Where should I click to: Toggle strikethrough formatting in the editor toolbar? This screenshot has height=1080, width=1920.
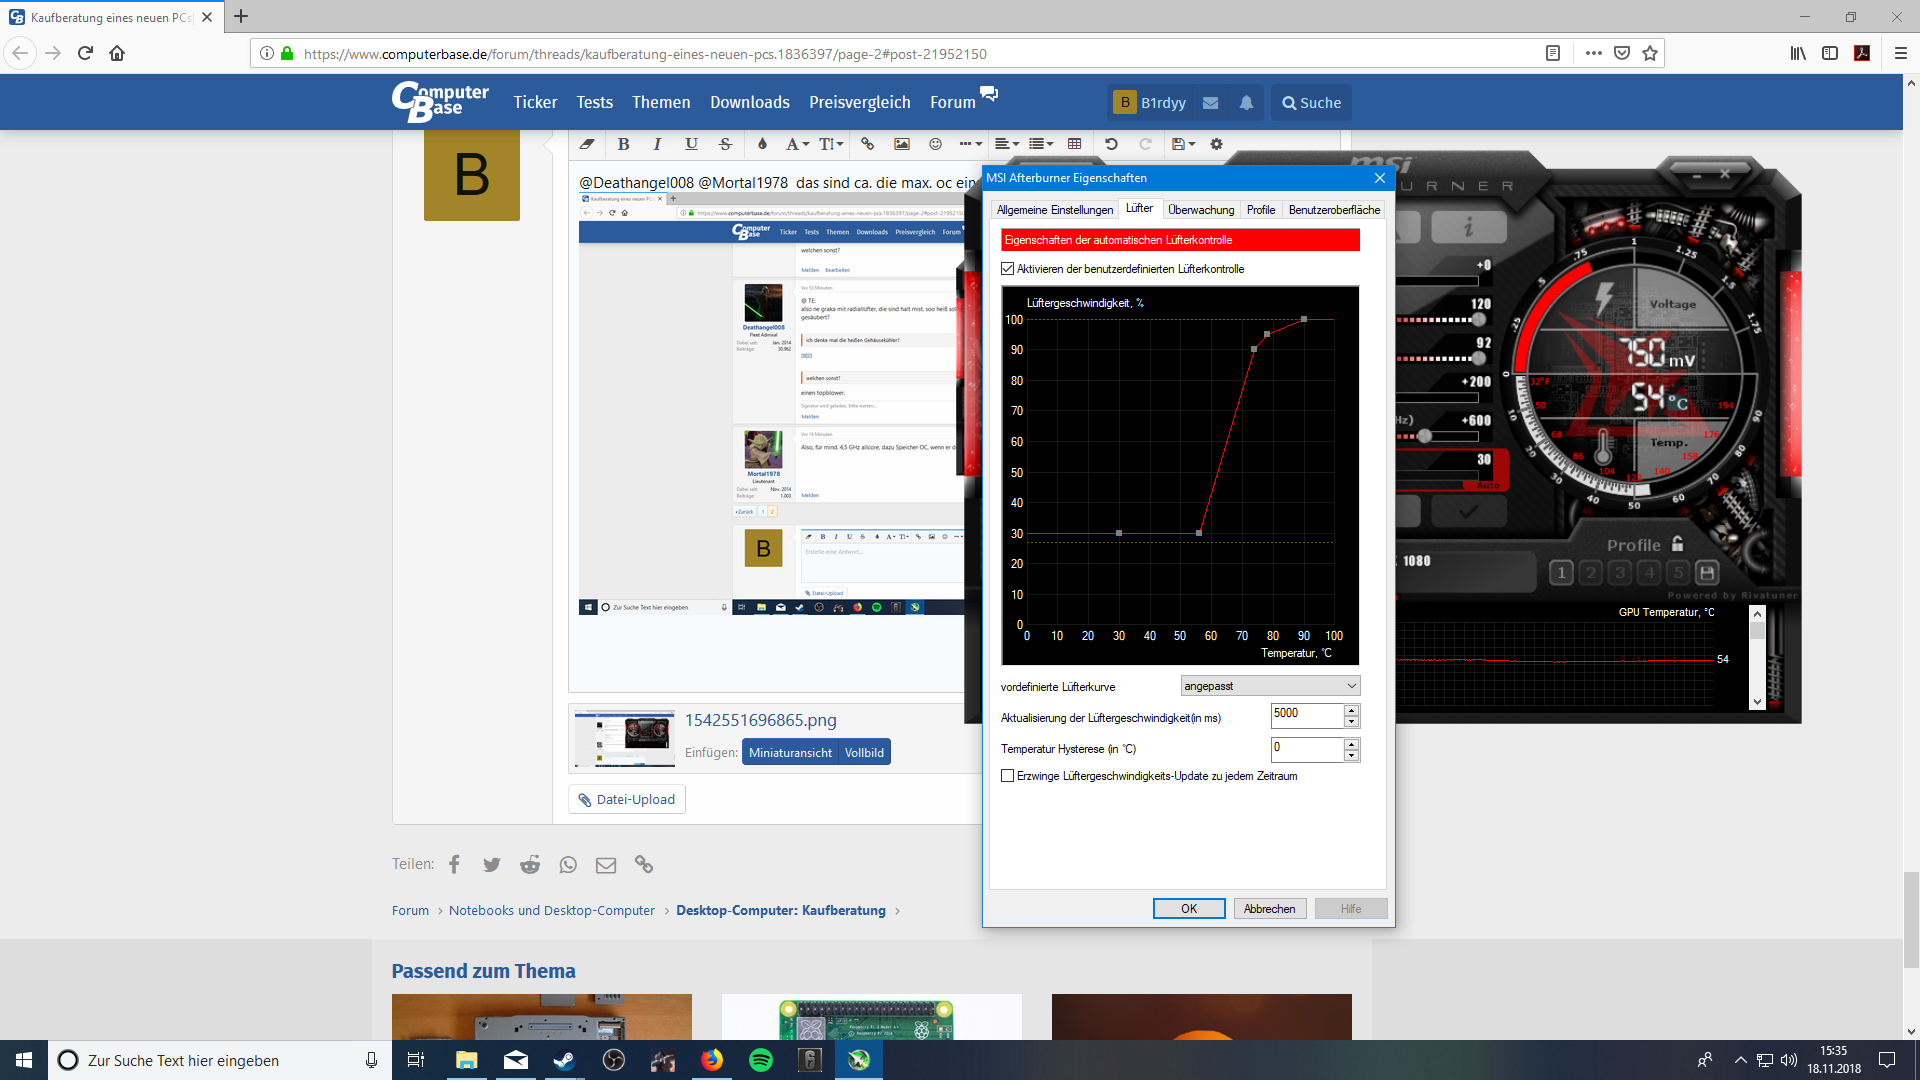pos(726,144)
